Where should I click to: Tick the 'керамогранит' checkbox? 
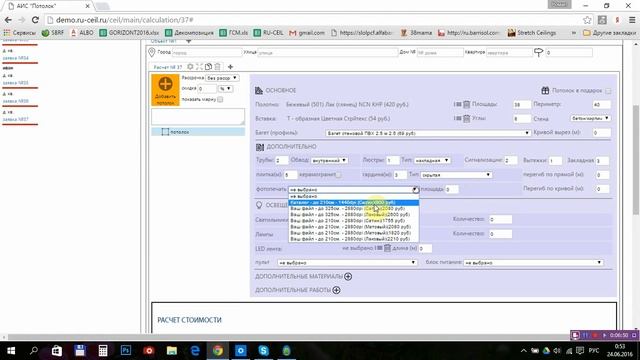pos(338,175)
